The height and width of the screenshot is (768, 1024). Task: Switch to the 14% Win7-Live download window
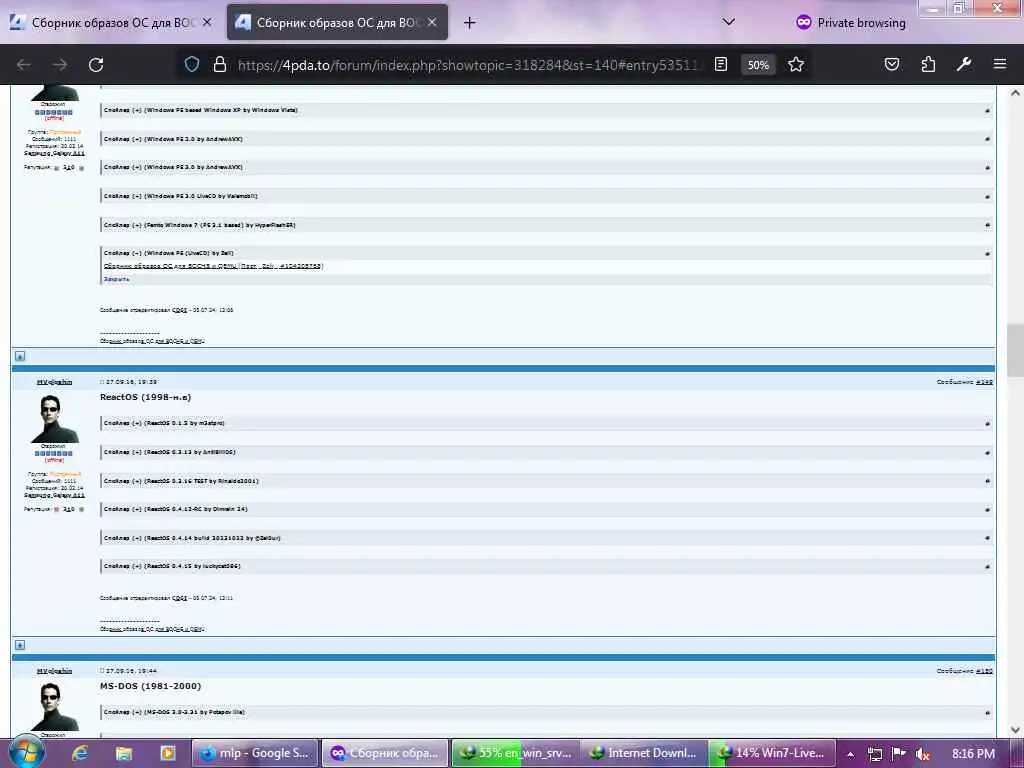tap(773, 754)
